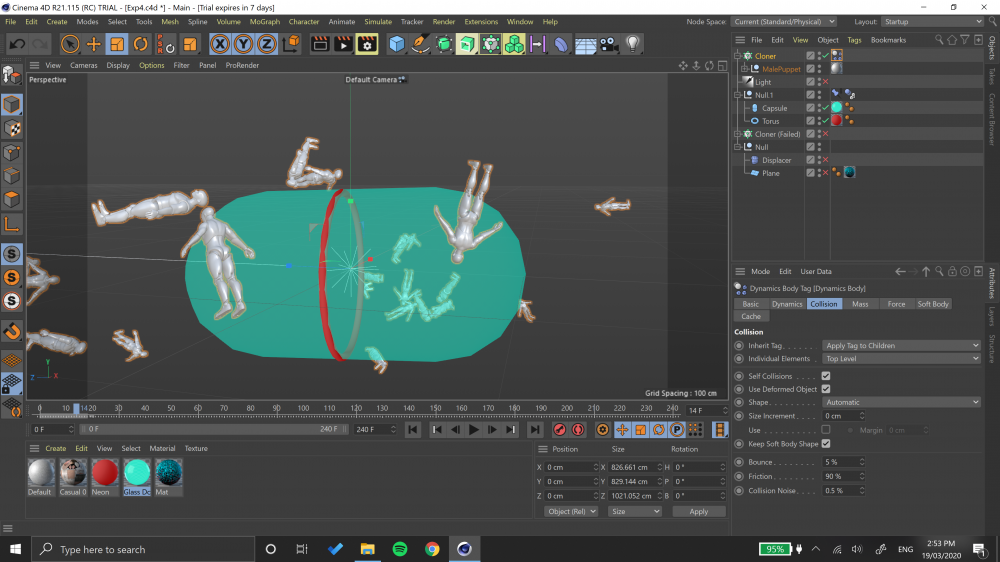The width and height of the screenshot is (1000, 562).
Task: Toggle the coordinate system icon
Action: point(291,44)
